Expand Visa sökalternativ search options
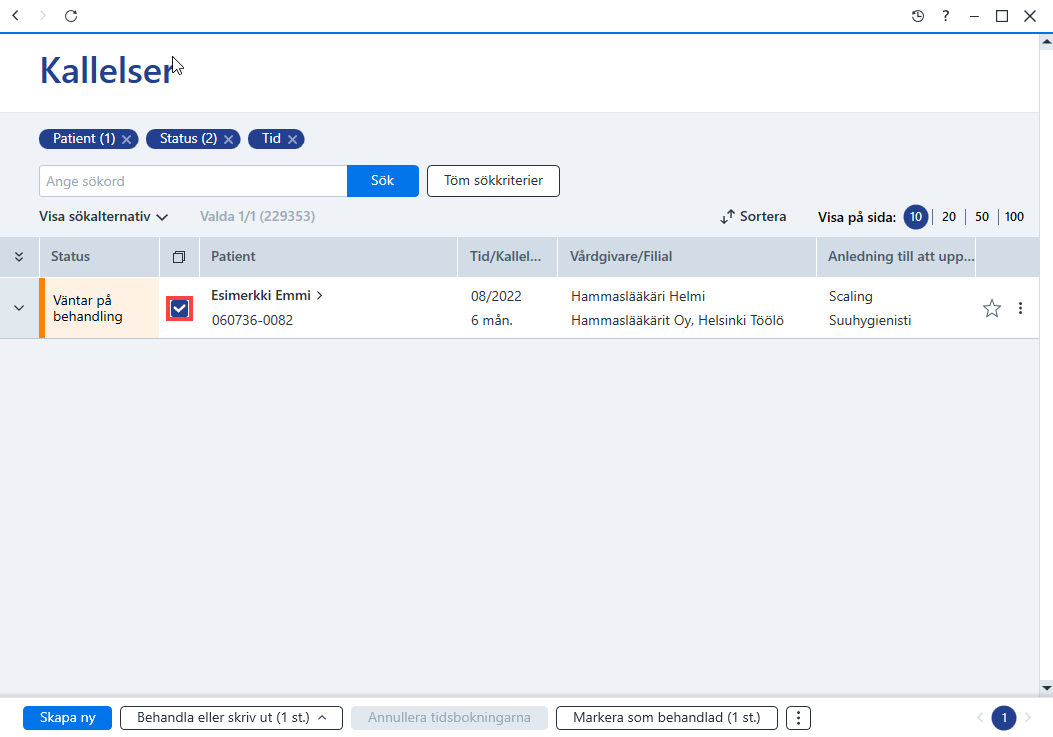The width and height of the screenshot is (1053, 737). point(103,217)
